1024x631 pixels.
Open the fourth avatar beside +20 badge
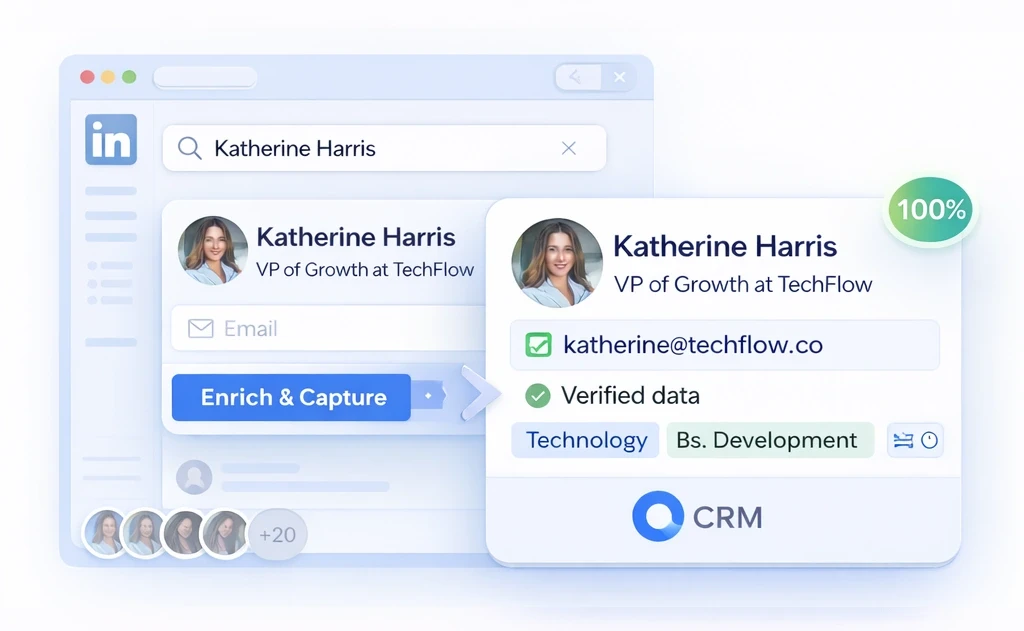tap(225, 533)
